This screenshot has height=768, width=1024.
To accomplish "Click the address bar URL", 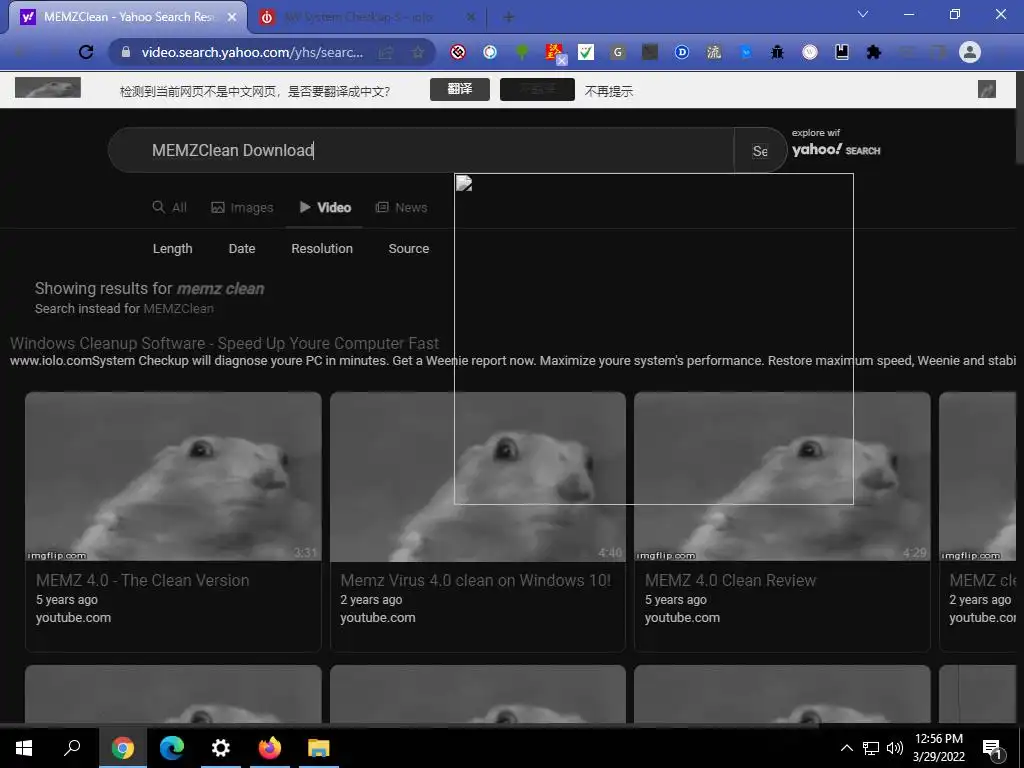I will [252, 52].
